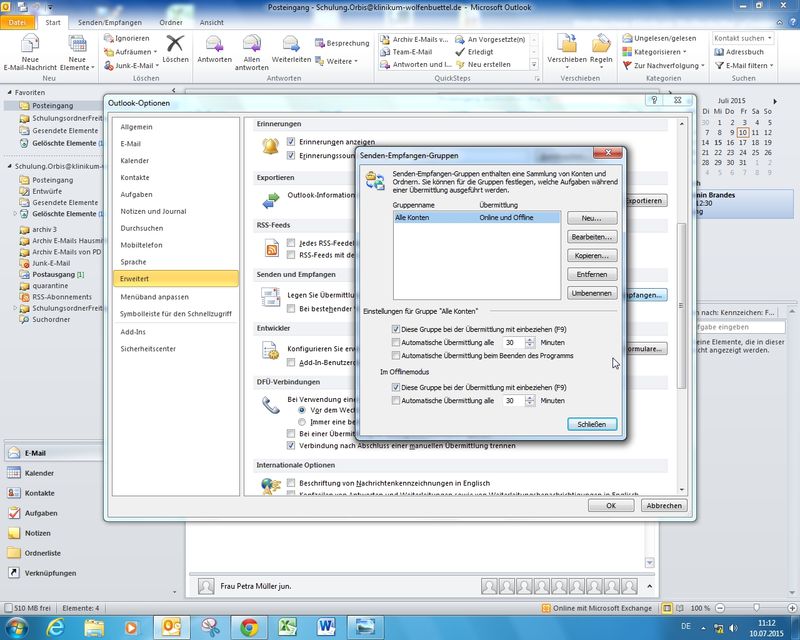Viewport: 800px width, 640px height.
Task: Open Kalender in navigation pane
Action: (40, 473)
